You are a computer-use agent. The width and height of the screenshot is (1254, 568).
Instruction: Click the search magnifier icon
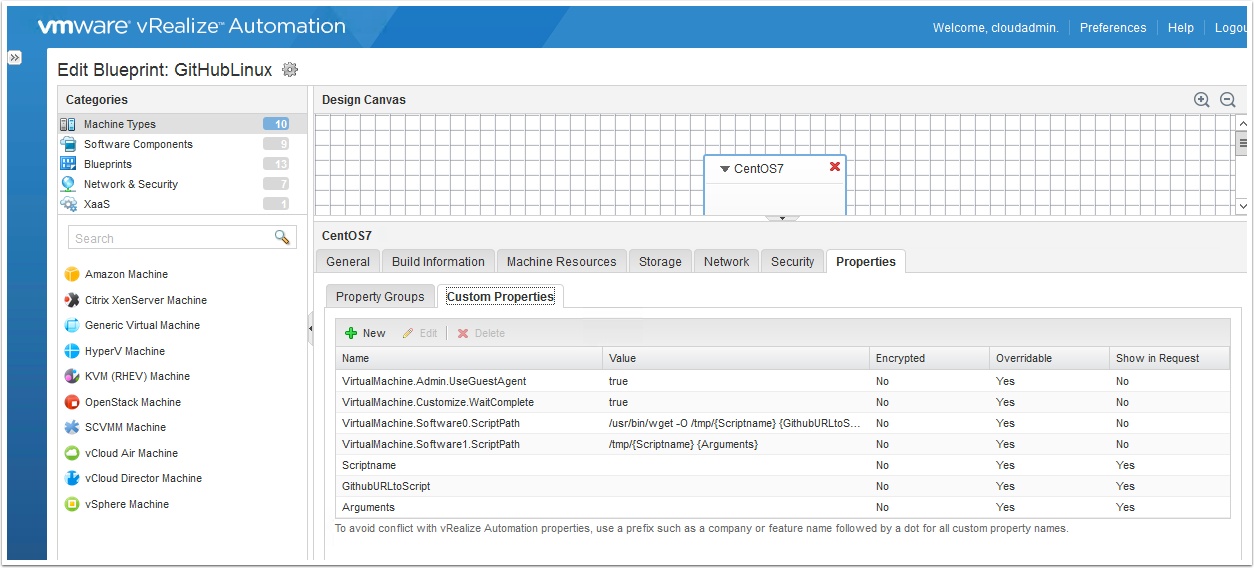[x=282, y=237]
